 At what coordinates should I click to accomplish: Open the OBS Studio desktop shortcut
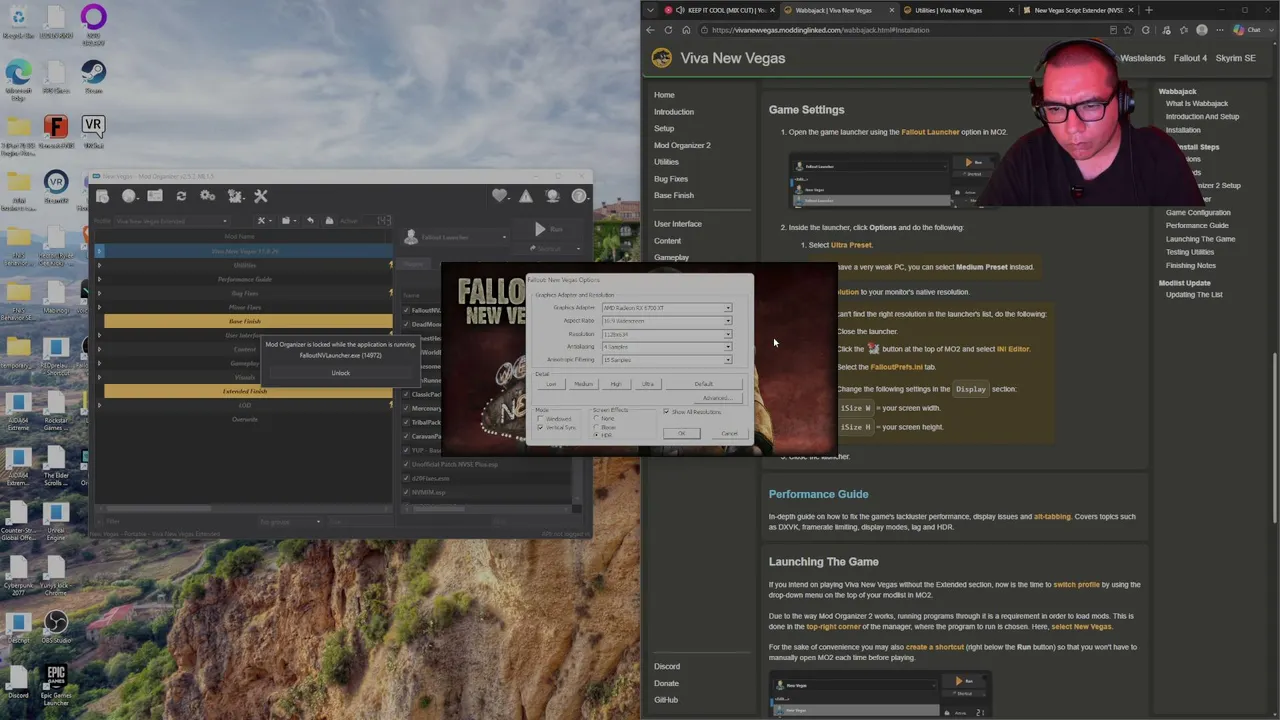[56, 628]
